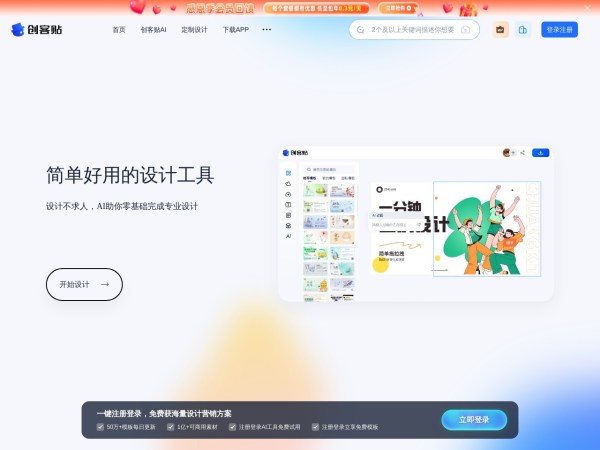Expand the more menu (three dots)
The height and width of the screenshot is (450, 600).
[266, 30]
